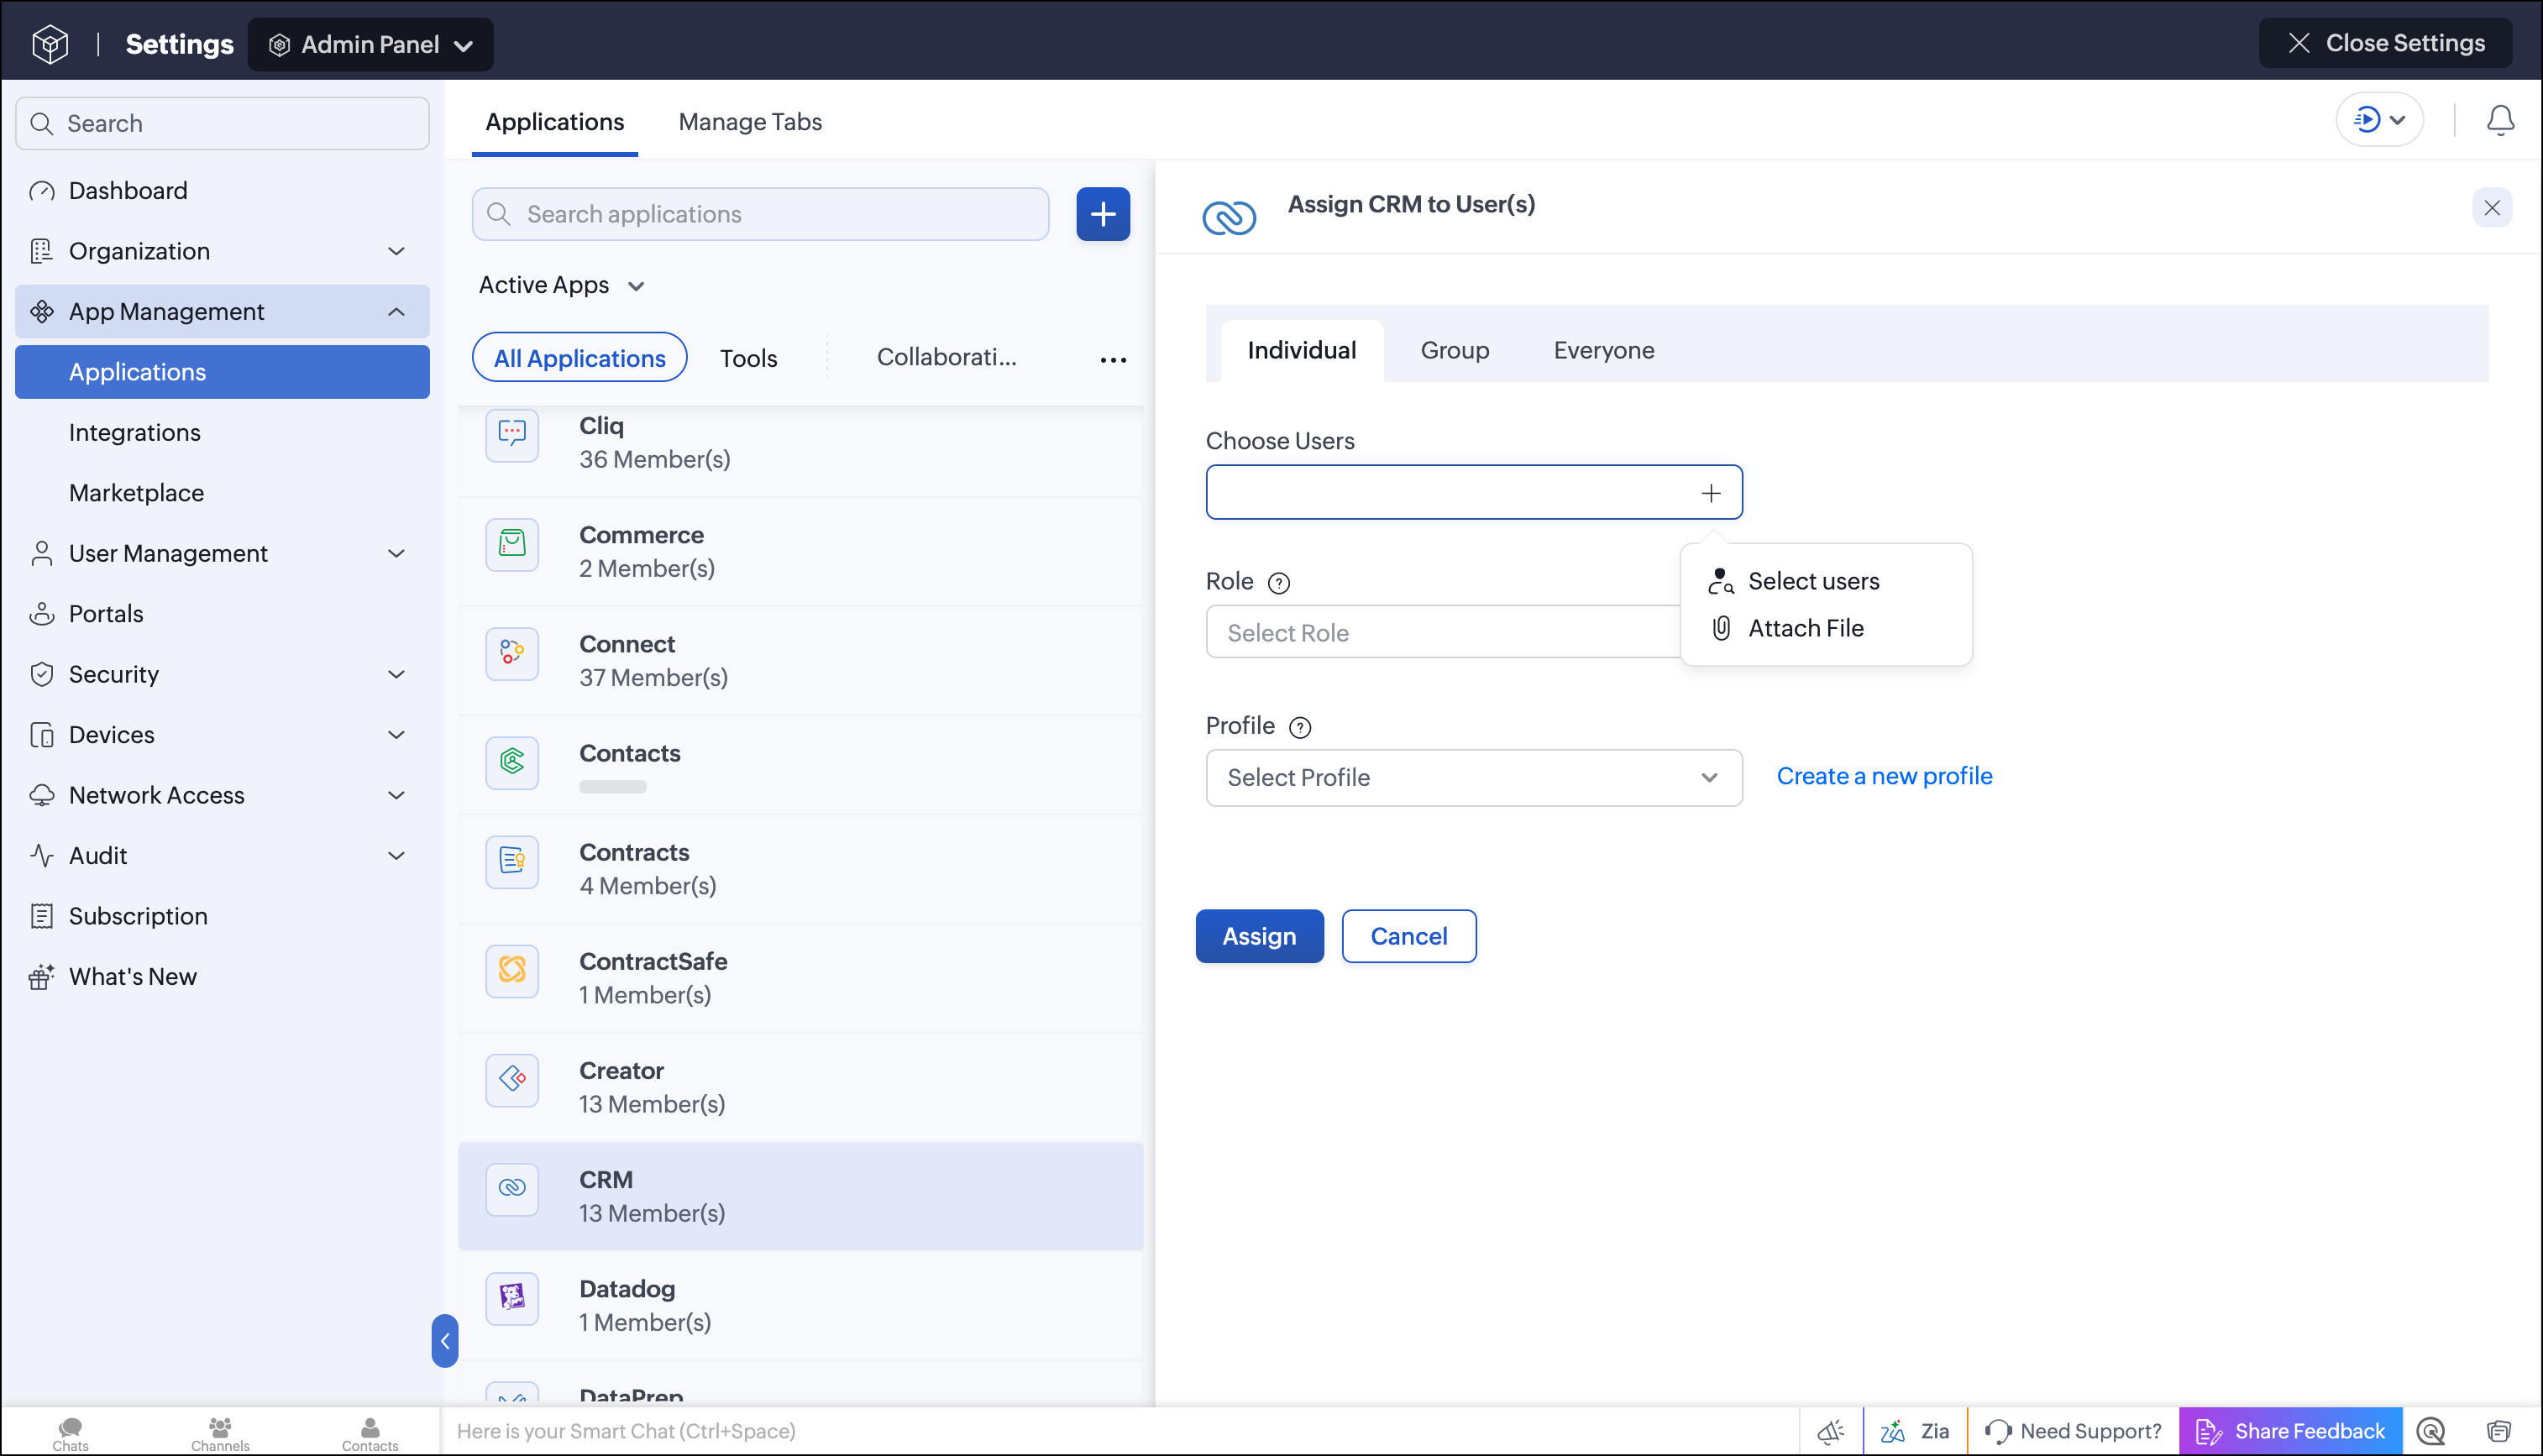The width and height of the screenshot is (2543, 1456).
Task: Open the Admin Panel switcher dropdown
Action: click(x=370, y=44)
